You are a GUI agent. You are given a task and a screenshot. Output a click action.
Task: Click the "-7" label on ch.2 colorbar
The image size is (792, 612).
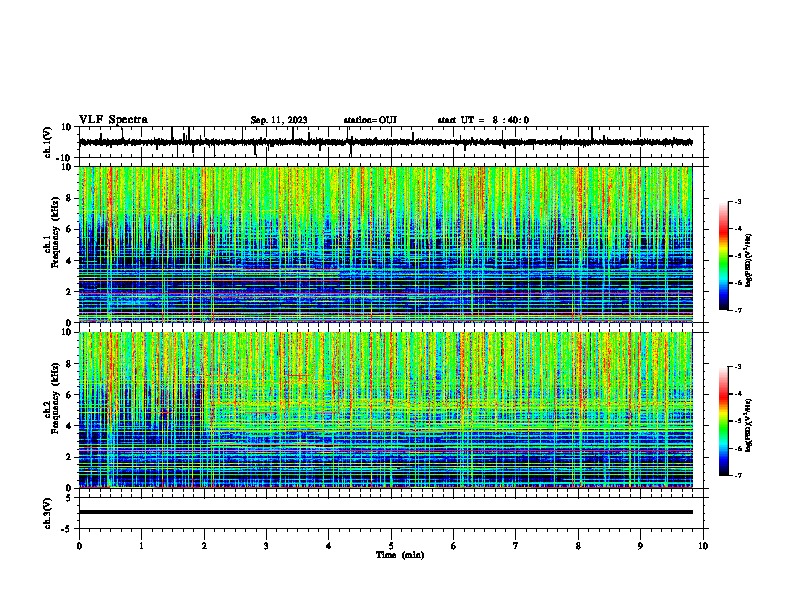[737, 475]
